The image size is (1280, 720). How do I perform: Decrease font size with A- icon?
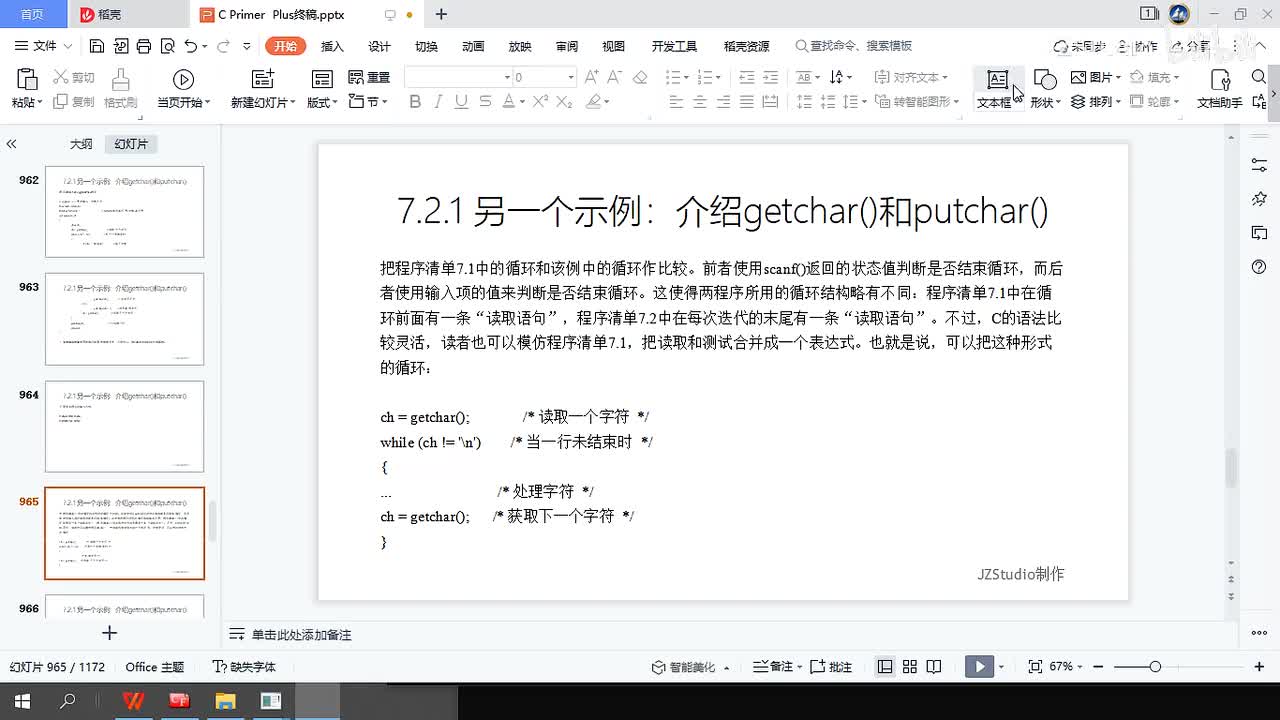point(616,77)
